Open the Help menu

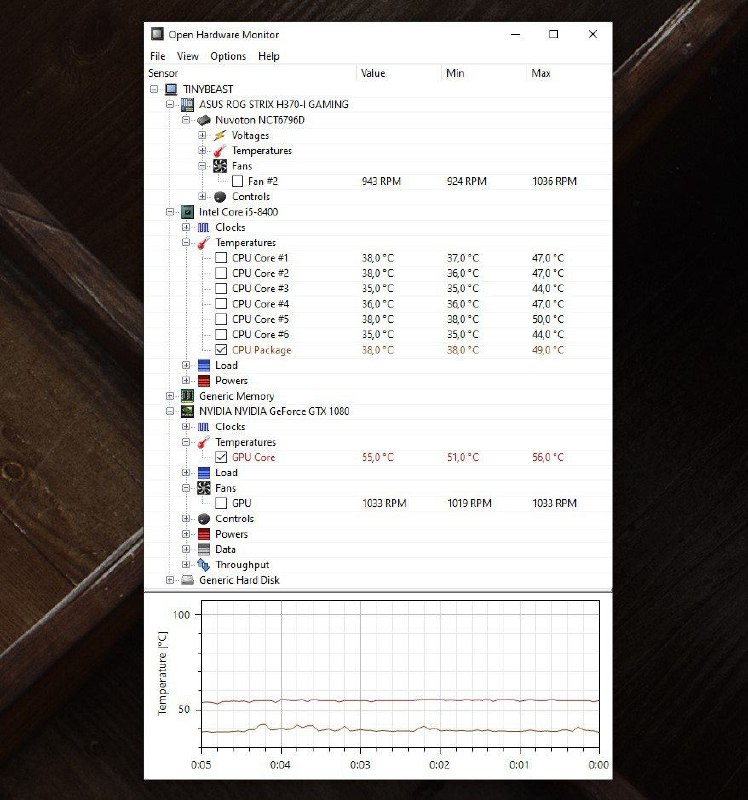tap(268, 56)
